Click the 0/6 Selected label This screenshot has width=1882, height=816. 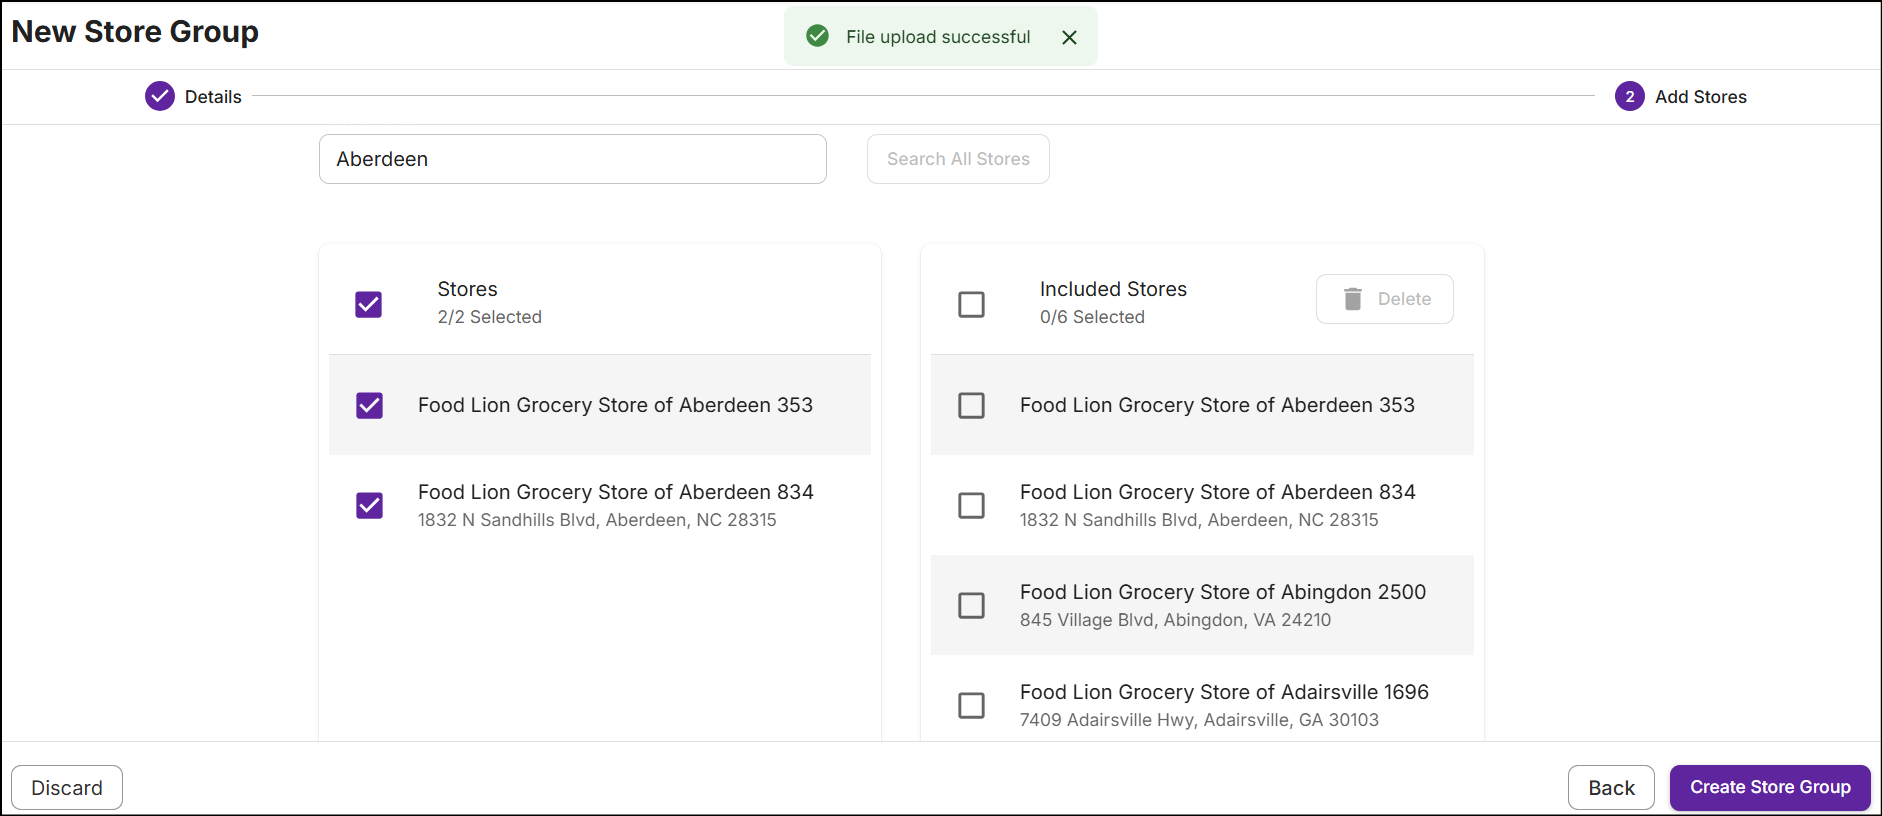[1092, 317]
